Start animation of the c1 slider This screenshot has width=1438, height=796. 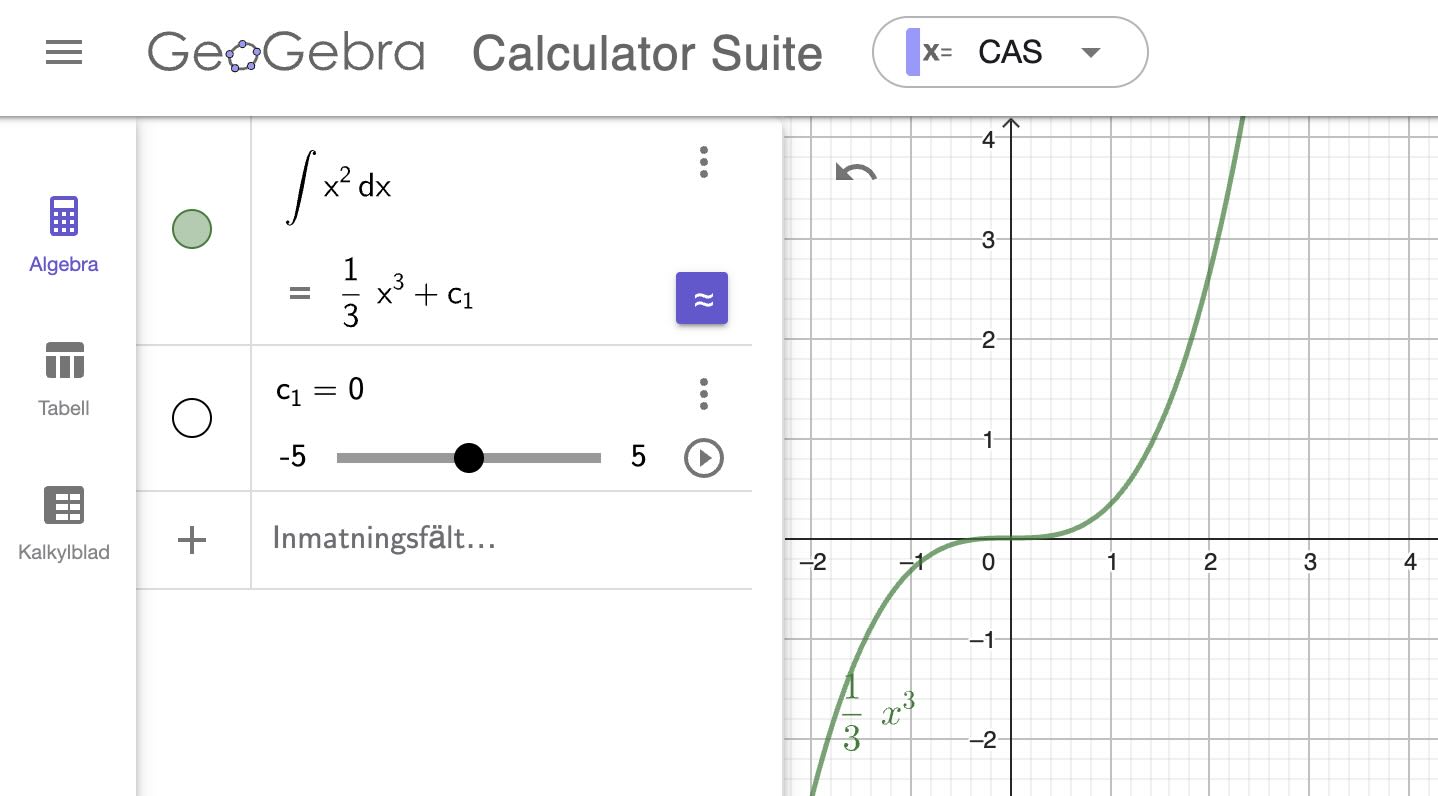[x=704, y=457]
